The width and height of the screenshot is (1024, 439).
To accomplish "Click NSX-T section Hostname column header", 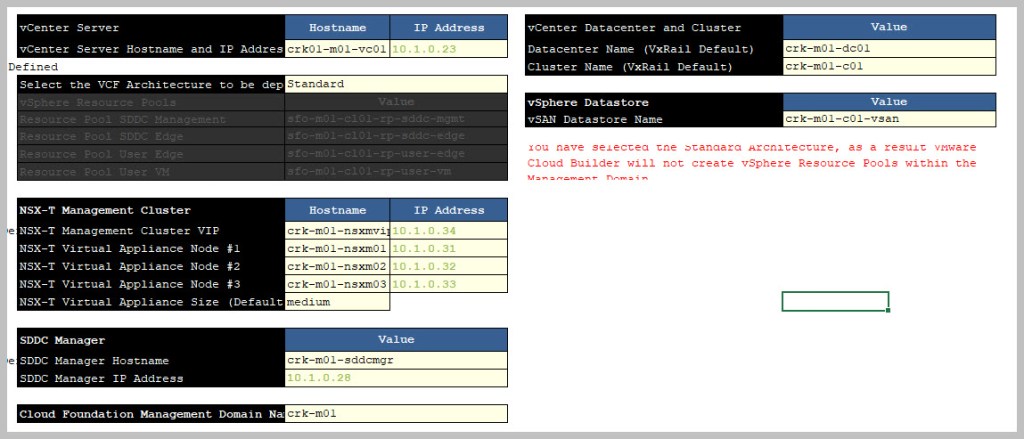I will 337,210.
